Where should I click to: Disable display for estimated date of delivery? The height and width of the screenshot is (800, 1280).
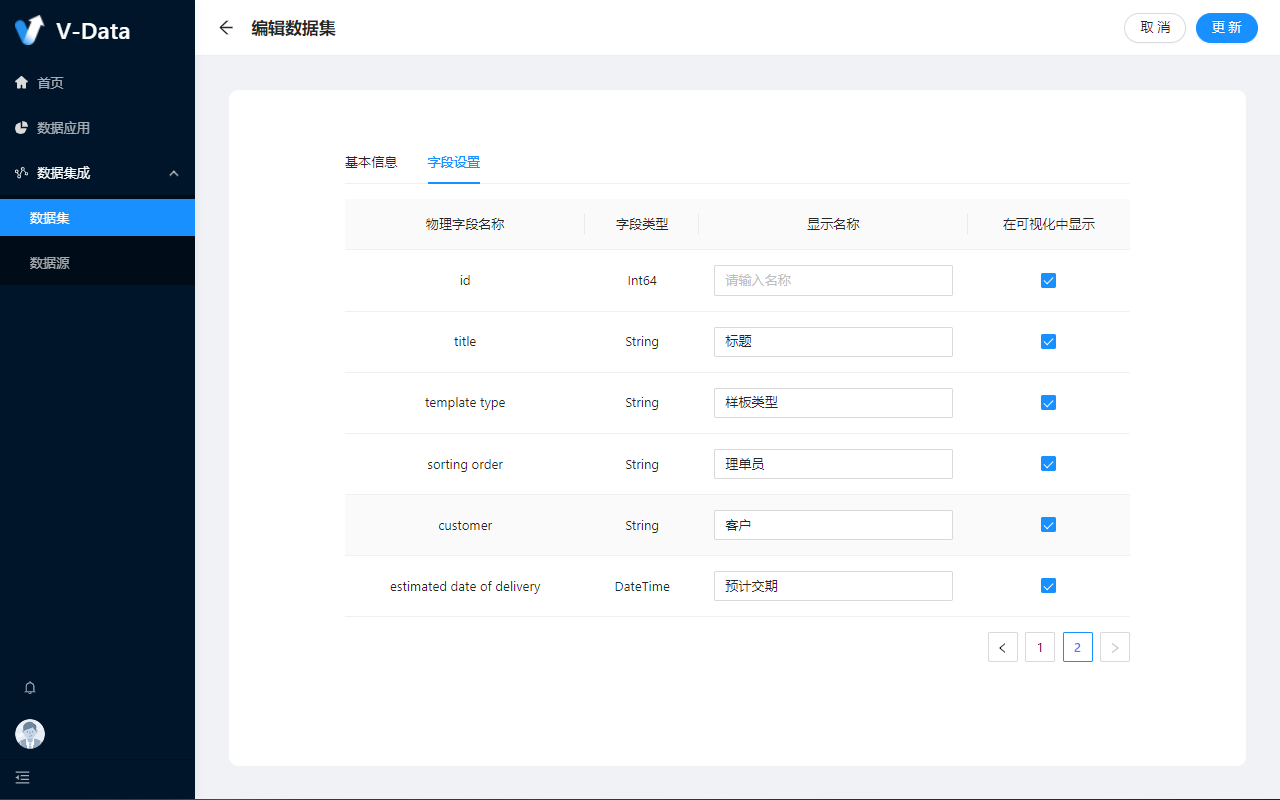point(1048,586)
